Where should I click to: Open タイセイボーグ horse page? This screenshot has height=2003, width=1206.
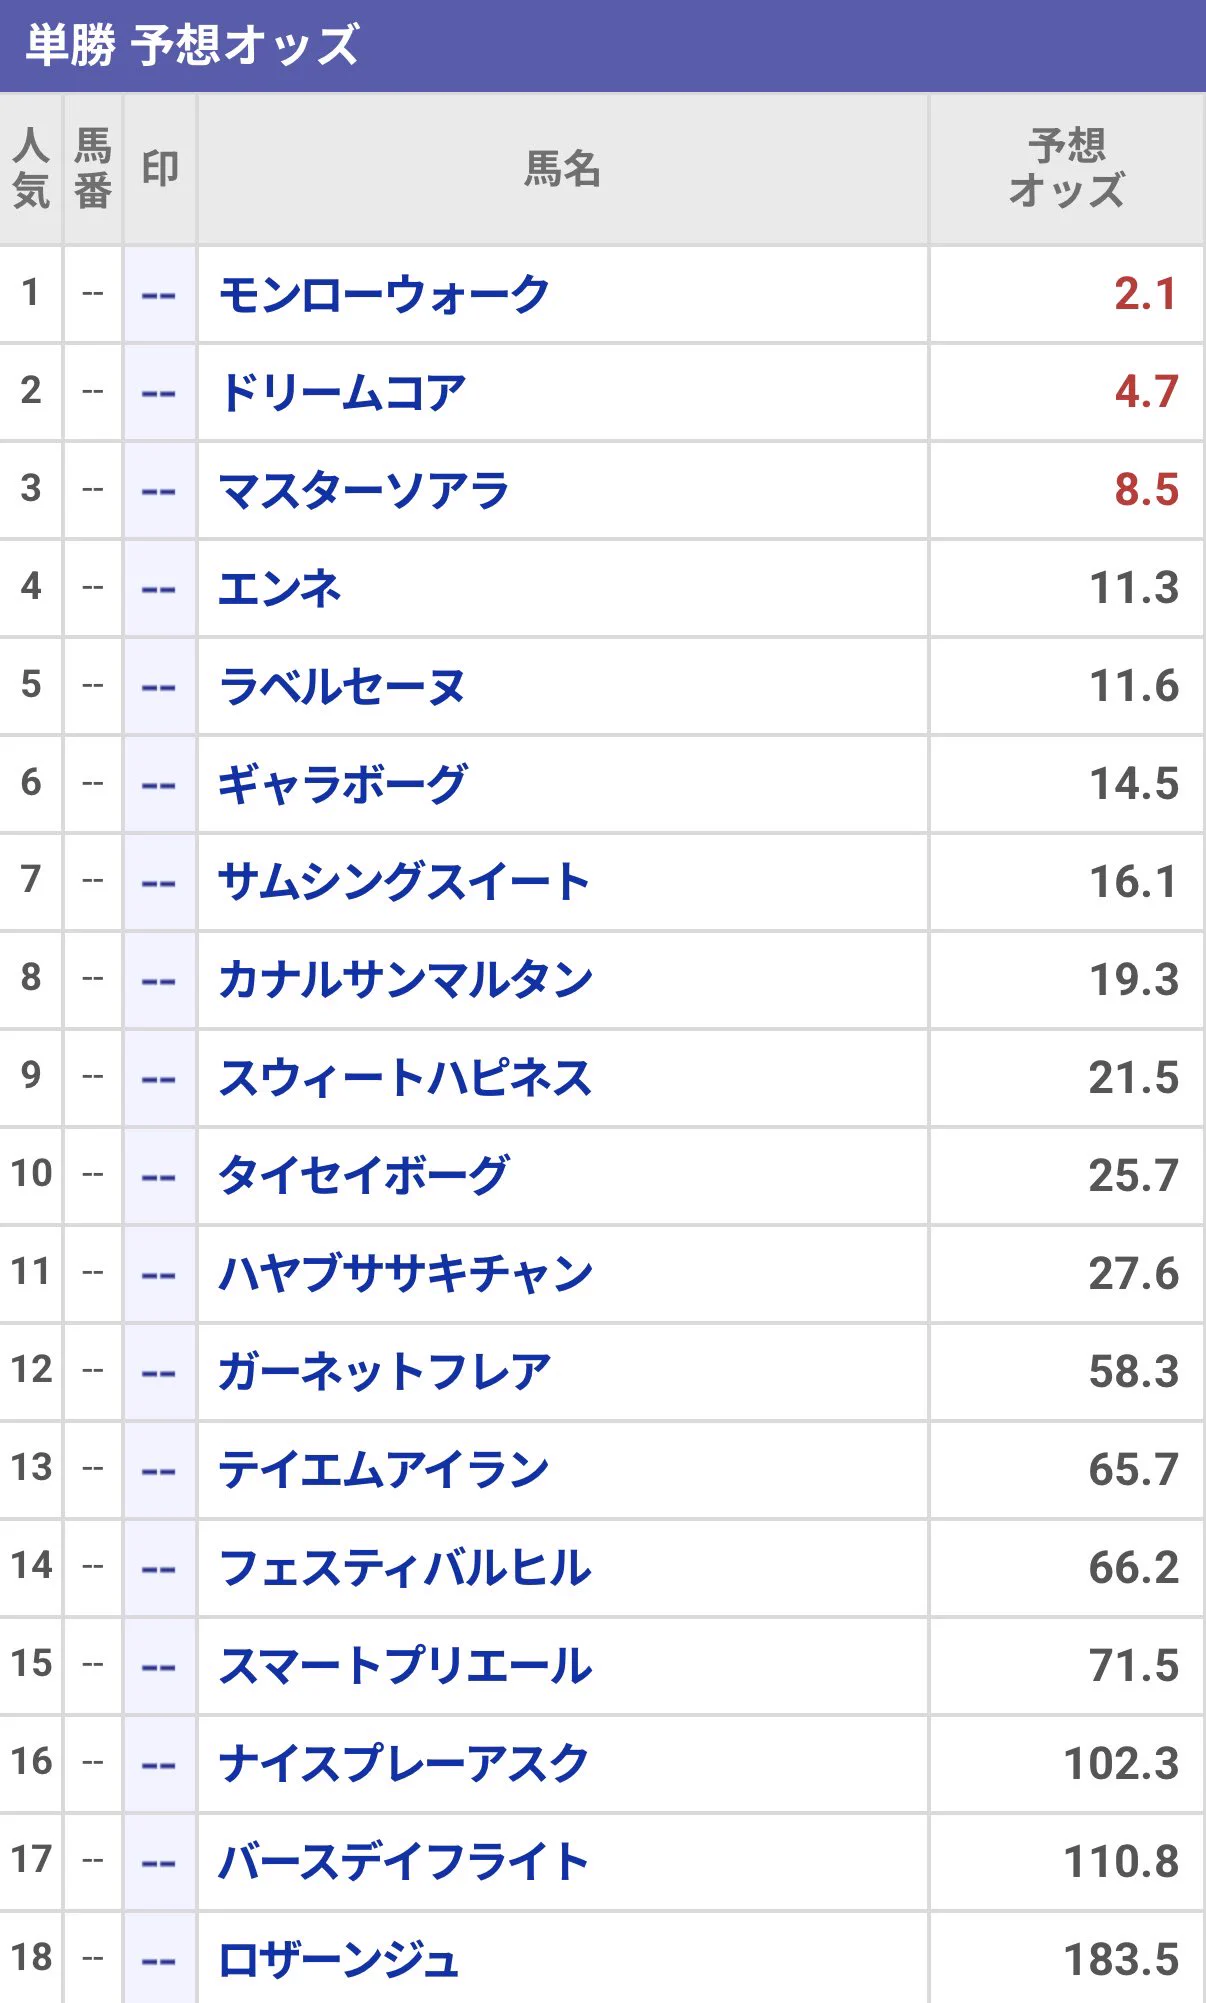coord(364,1177)
